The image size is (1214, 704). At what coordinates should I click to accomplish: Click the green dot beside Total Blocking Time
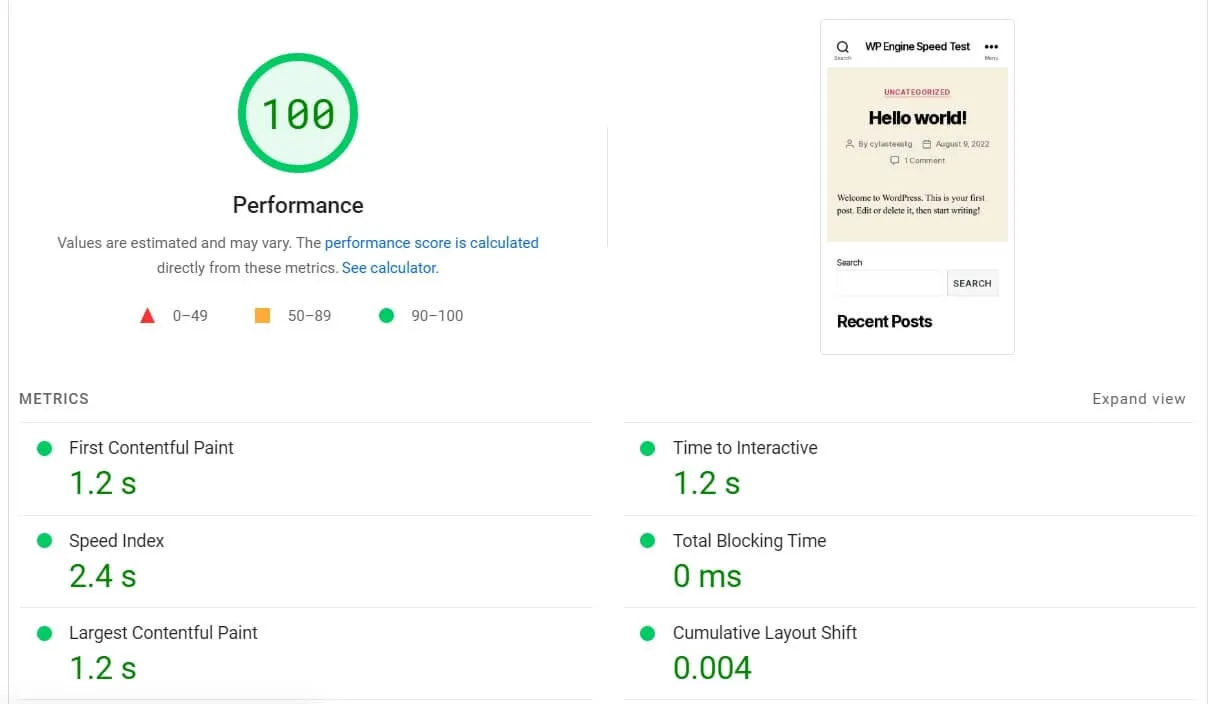[648, 541]
